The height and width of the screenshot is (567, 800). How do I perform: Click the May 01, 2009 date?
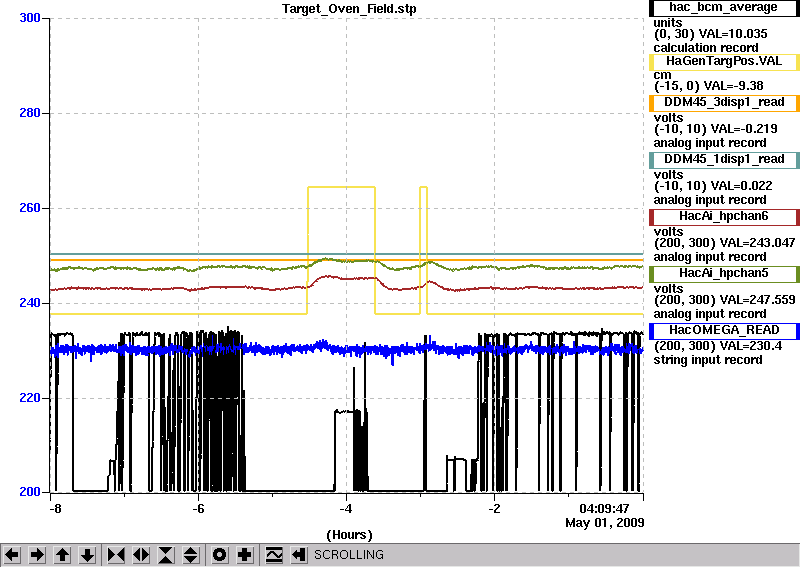click(605, 523)
